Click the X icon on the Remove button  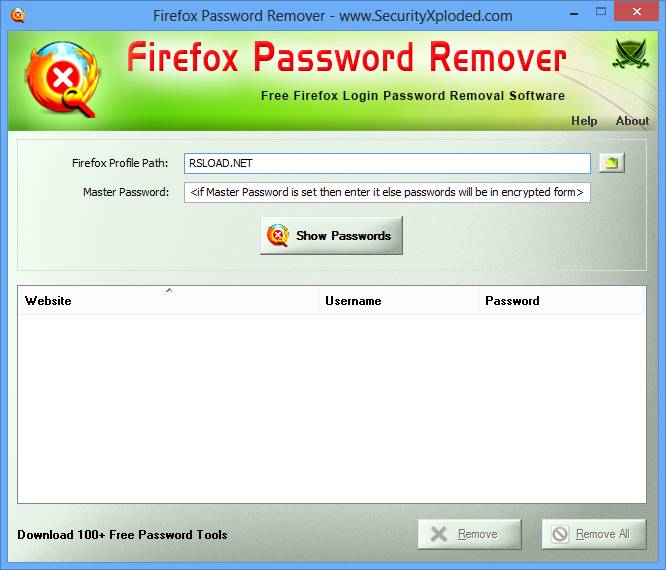pos(439,534)
